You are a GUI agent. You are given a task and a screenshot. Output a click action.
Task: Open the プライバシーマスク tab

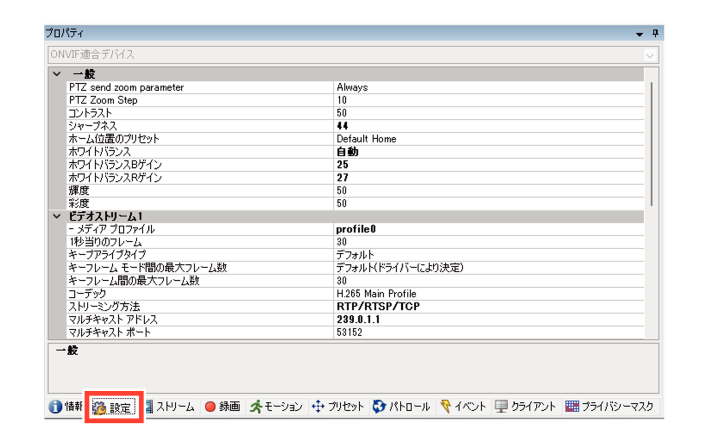610,406
